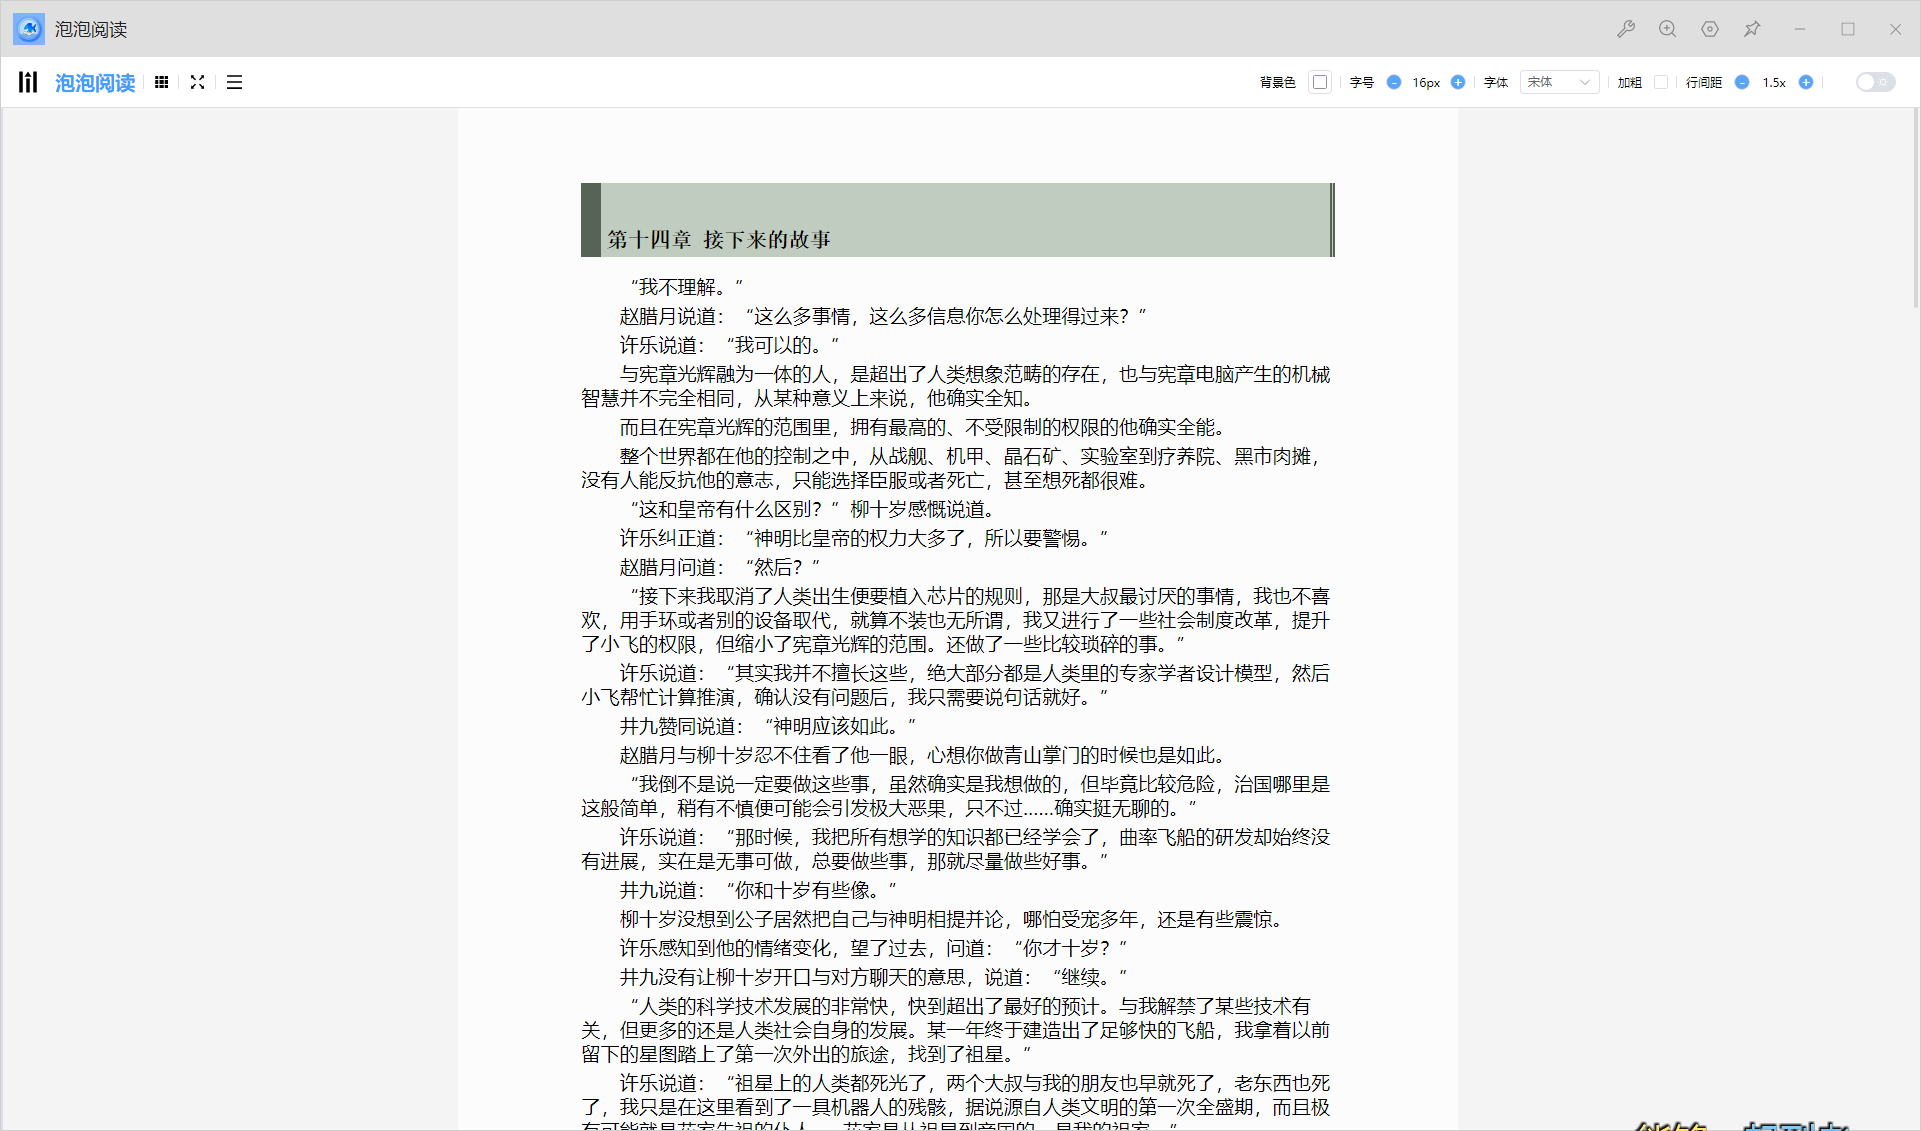Click the line starting 而且在宪章光辉的范围里

tap(923, 427)
